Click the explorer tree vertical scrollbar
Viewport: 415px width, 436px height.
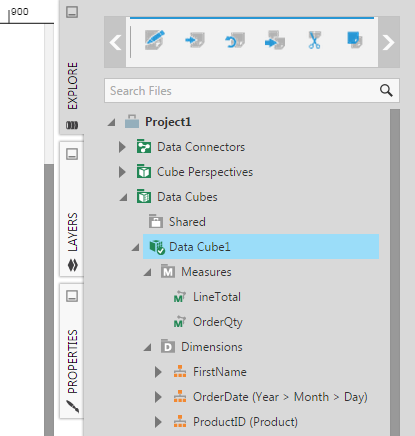pyautogui.click(x=395, y=272)
